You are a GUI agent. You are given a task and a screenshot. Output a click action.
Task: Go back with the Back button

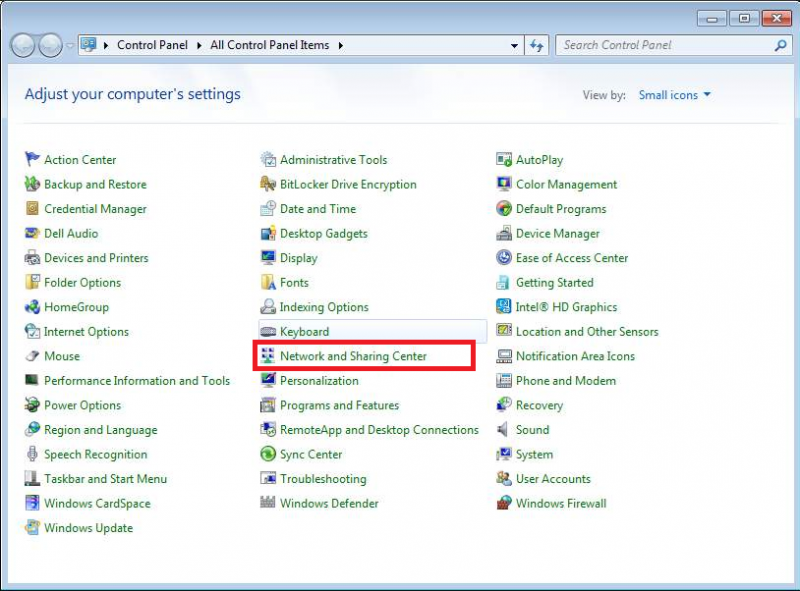tap(23, 45)
